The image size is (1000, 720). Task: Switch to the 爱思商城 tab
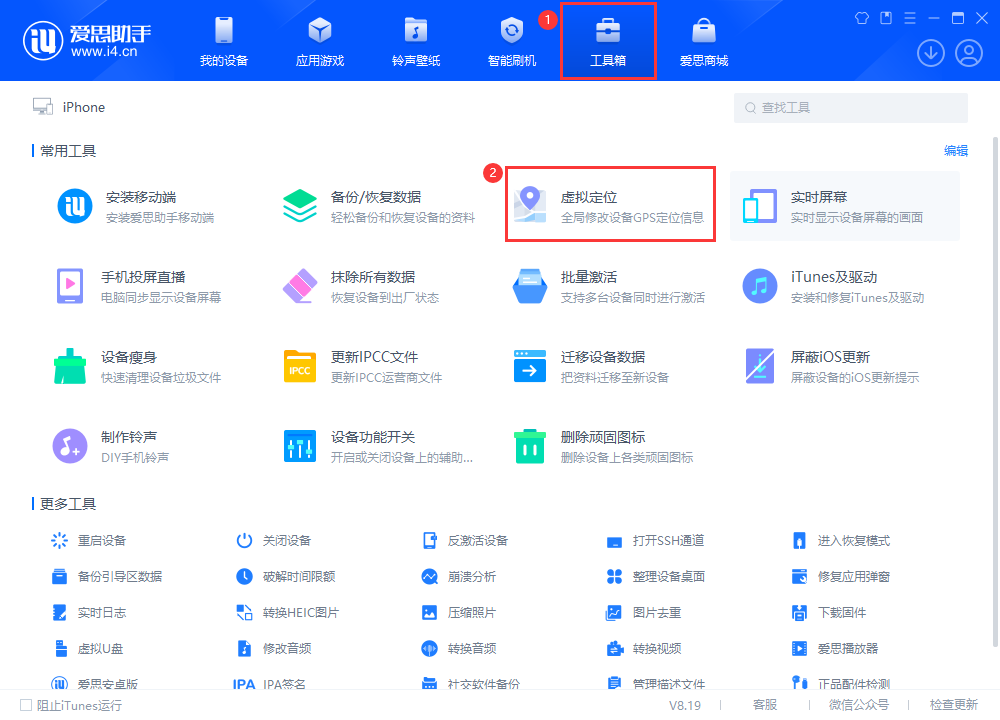pos(706,40)
